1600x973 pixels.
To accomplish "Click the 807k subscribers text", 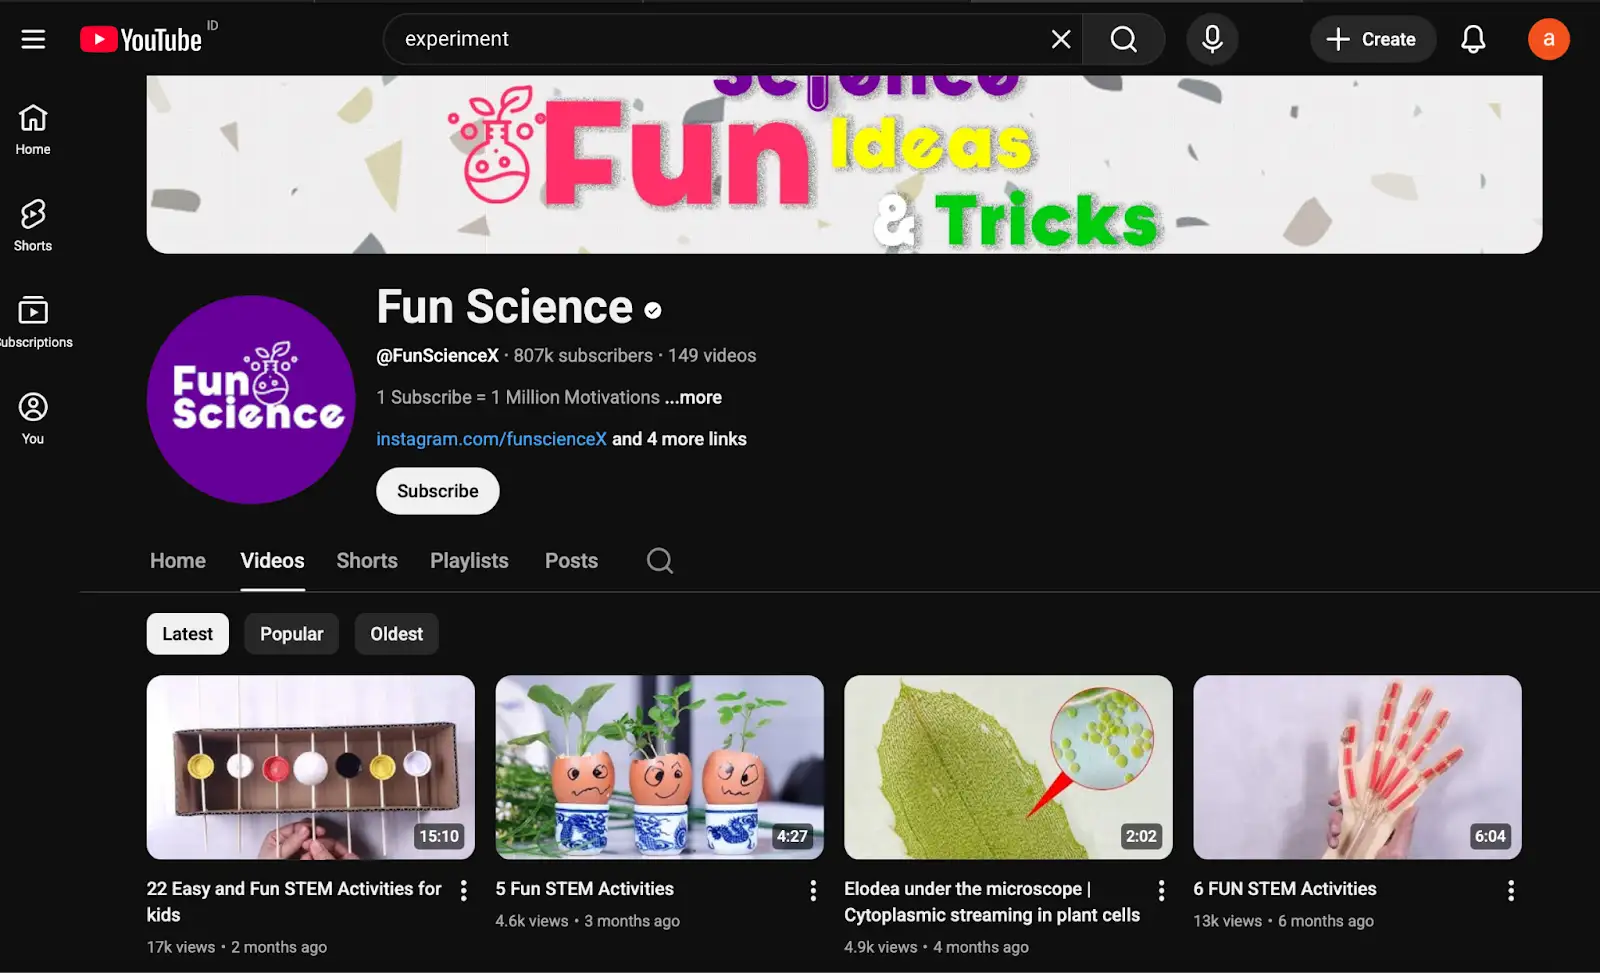I will point(583,356).
